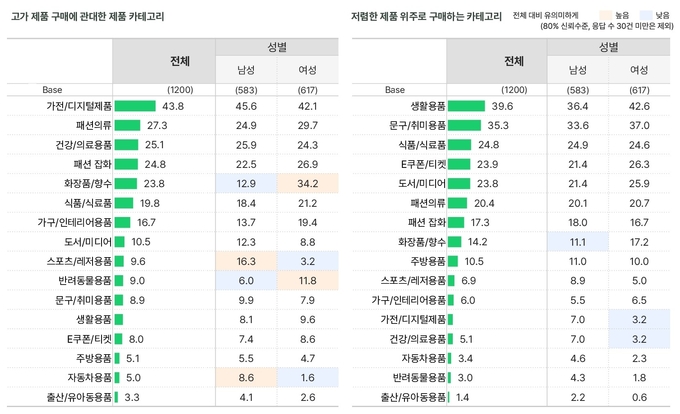Click the title '저렴한 제품 위주로 구매하는 카테고리'
680x414 pixels.
point(426,18)
